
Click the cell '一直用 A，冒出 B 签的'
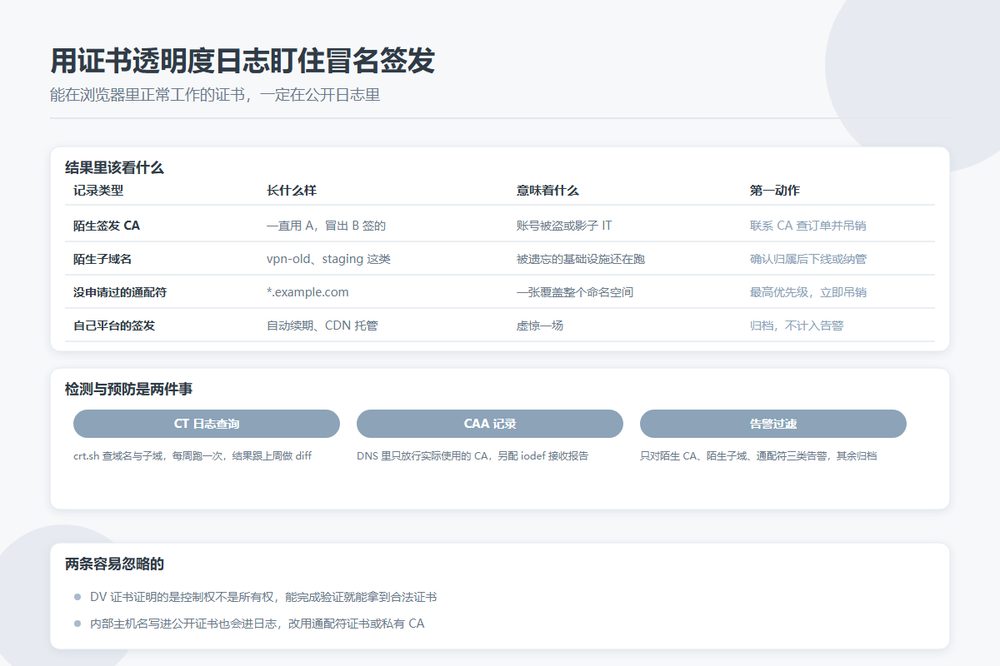pos(326,225)
